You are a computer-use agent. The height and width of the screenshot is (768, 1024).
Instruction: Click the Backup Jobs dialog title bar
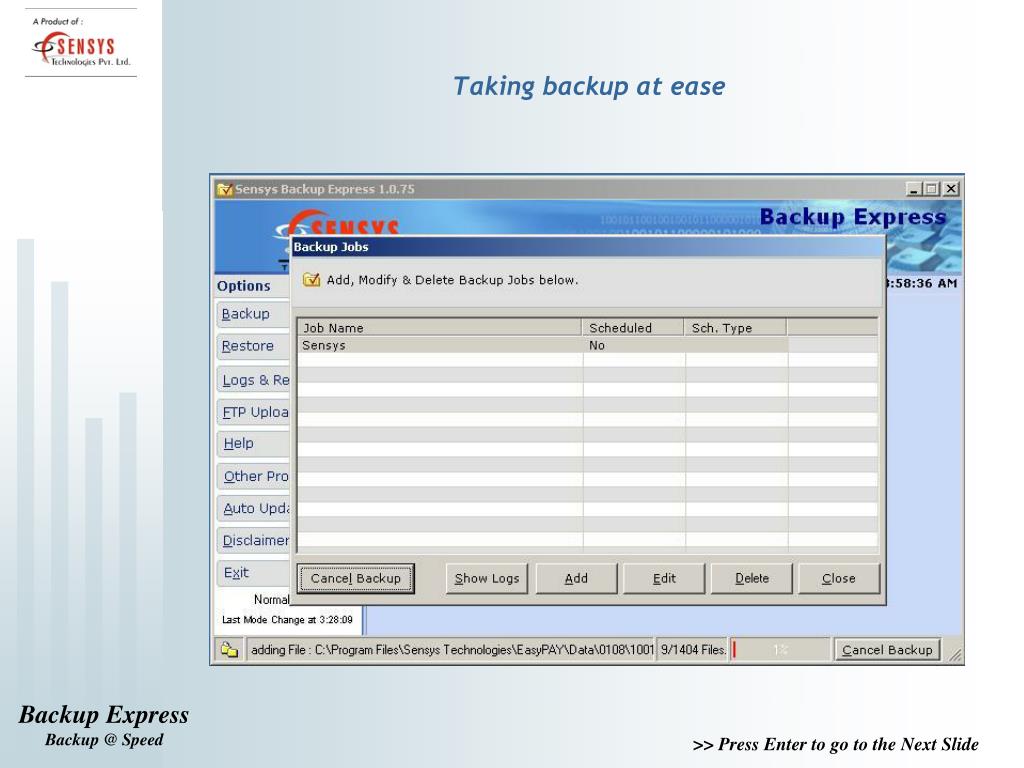click(x=588, y=247)
